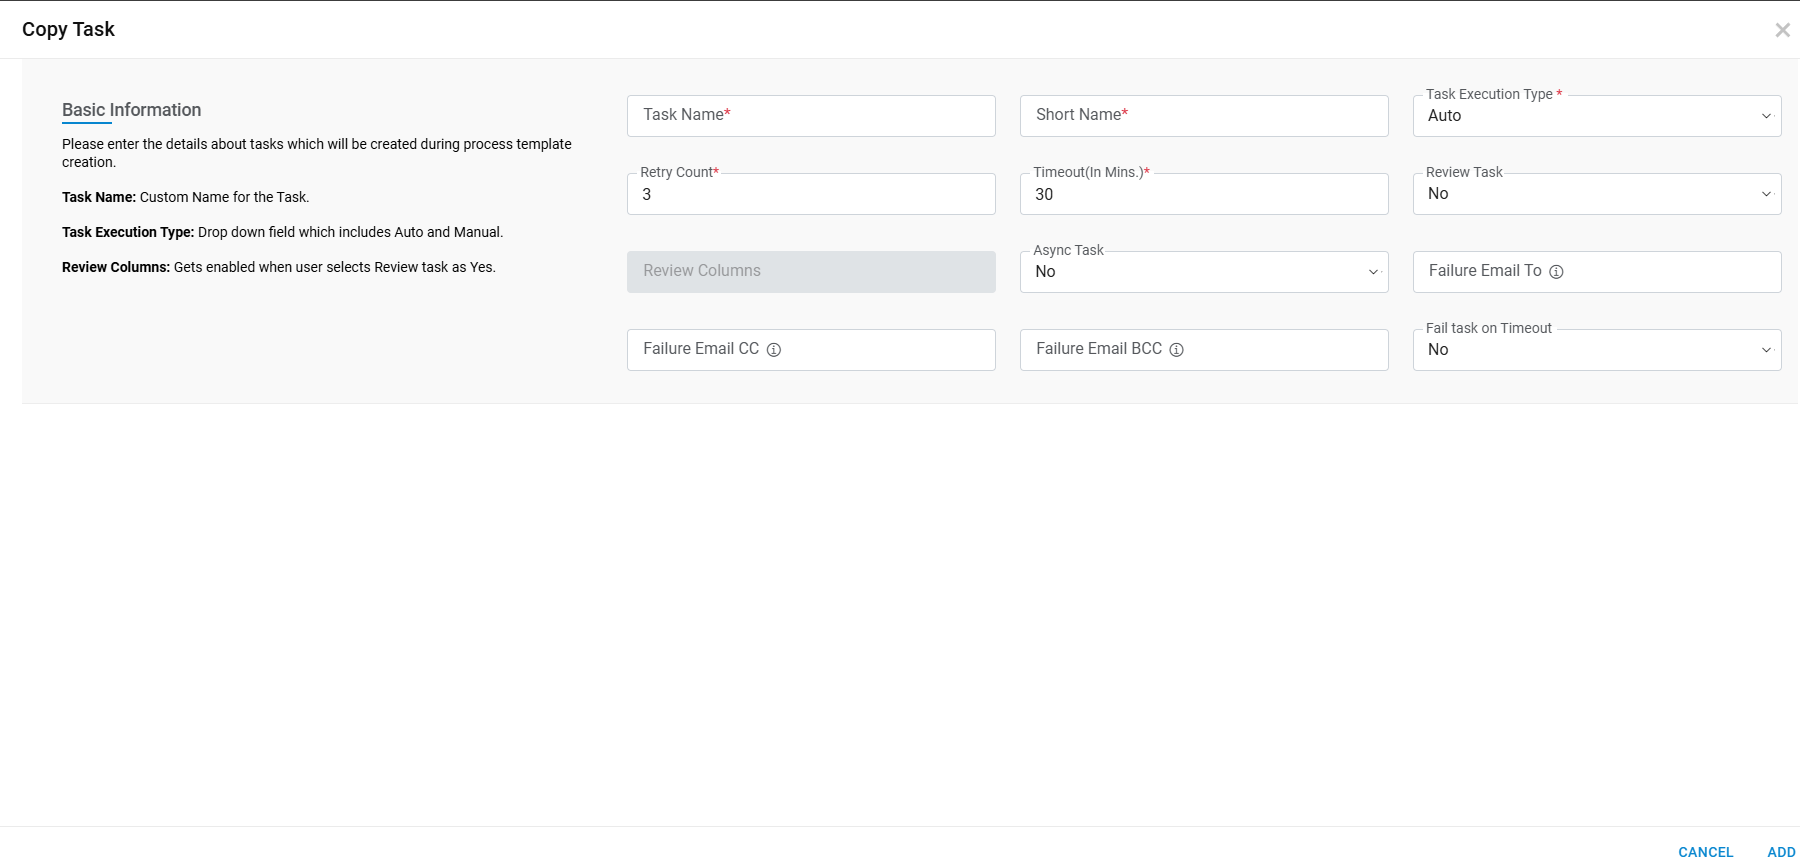Select the Timeout (In Mins.) field
Viewport: 1800px width, 867px height.
coord(1203,194)
